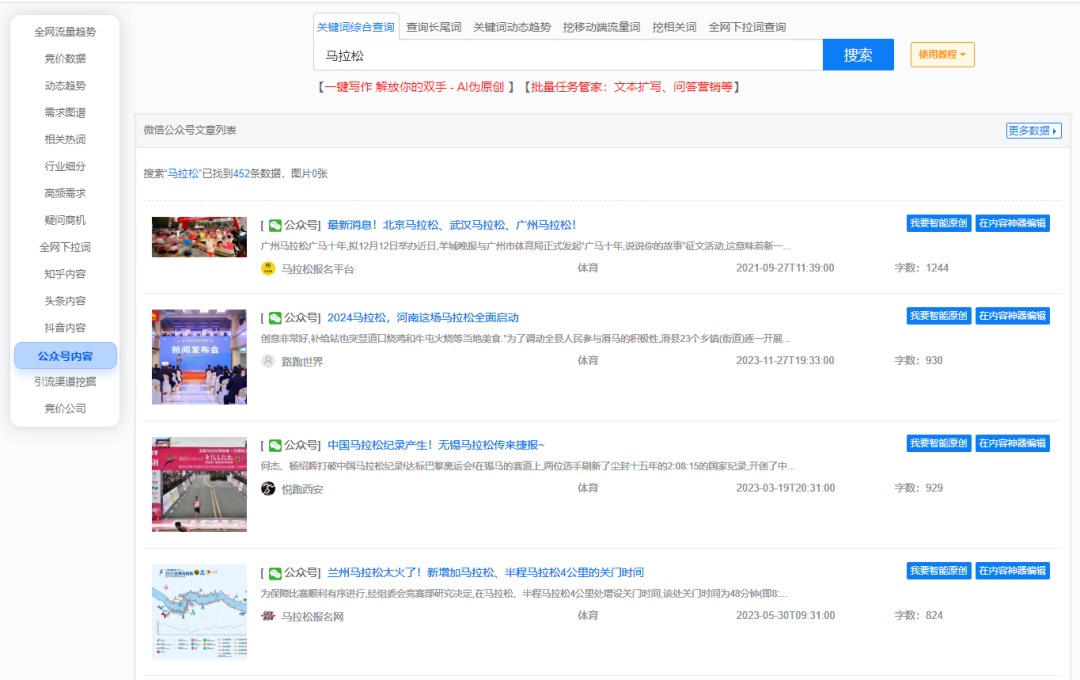Select 全网流量趋势 in the sidebar
This screenshot has width=1080, height=680.
[x=65, y=32]
